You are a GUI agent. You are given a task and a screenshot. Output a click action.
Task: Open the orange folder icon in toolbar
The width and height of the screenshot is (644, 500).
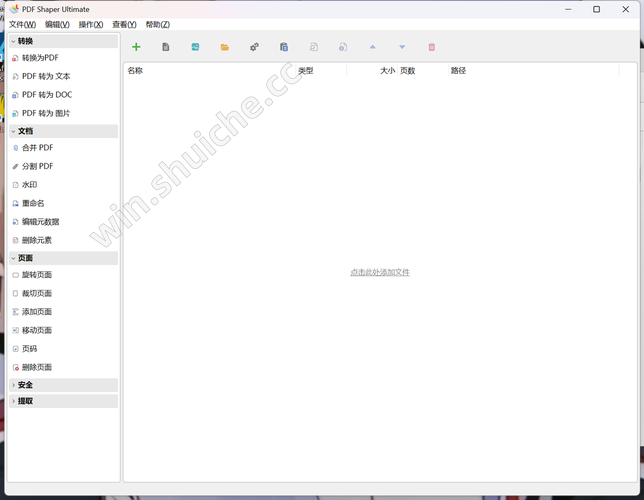pyautogui.click(x=225, y=47)
